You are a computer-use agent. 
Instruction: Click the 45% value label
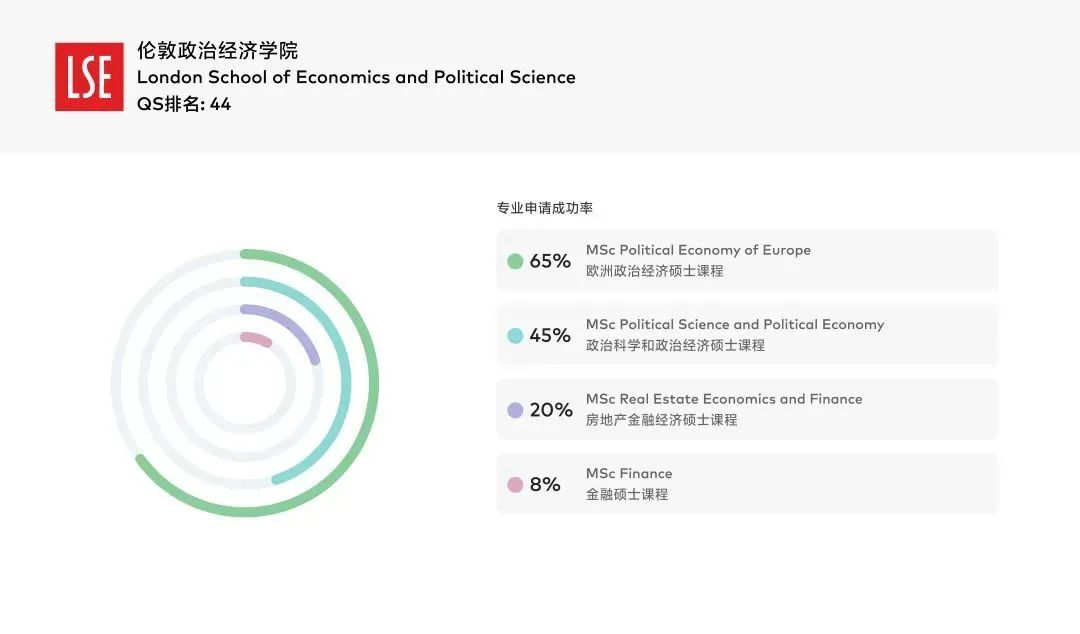tap(550, 336)
